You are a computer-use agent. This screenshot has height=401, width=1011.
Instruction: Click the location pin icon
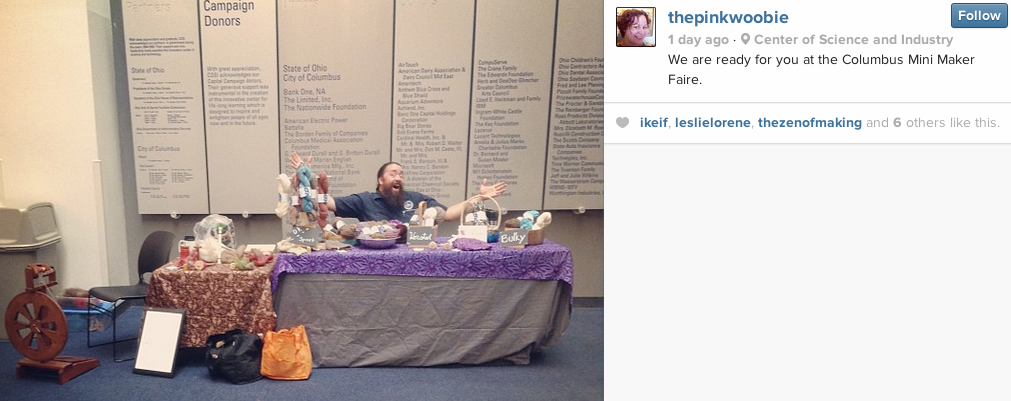[745, 39]
